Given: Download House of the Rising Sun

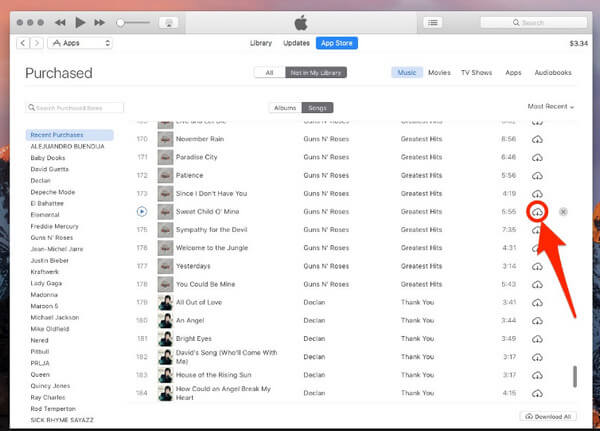Looking at the screenshot, I should 537,375.
